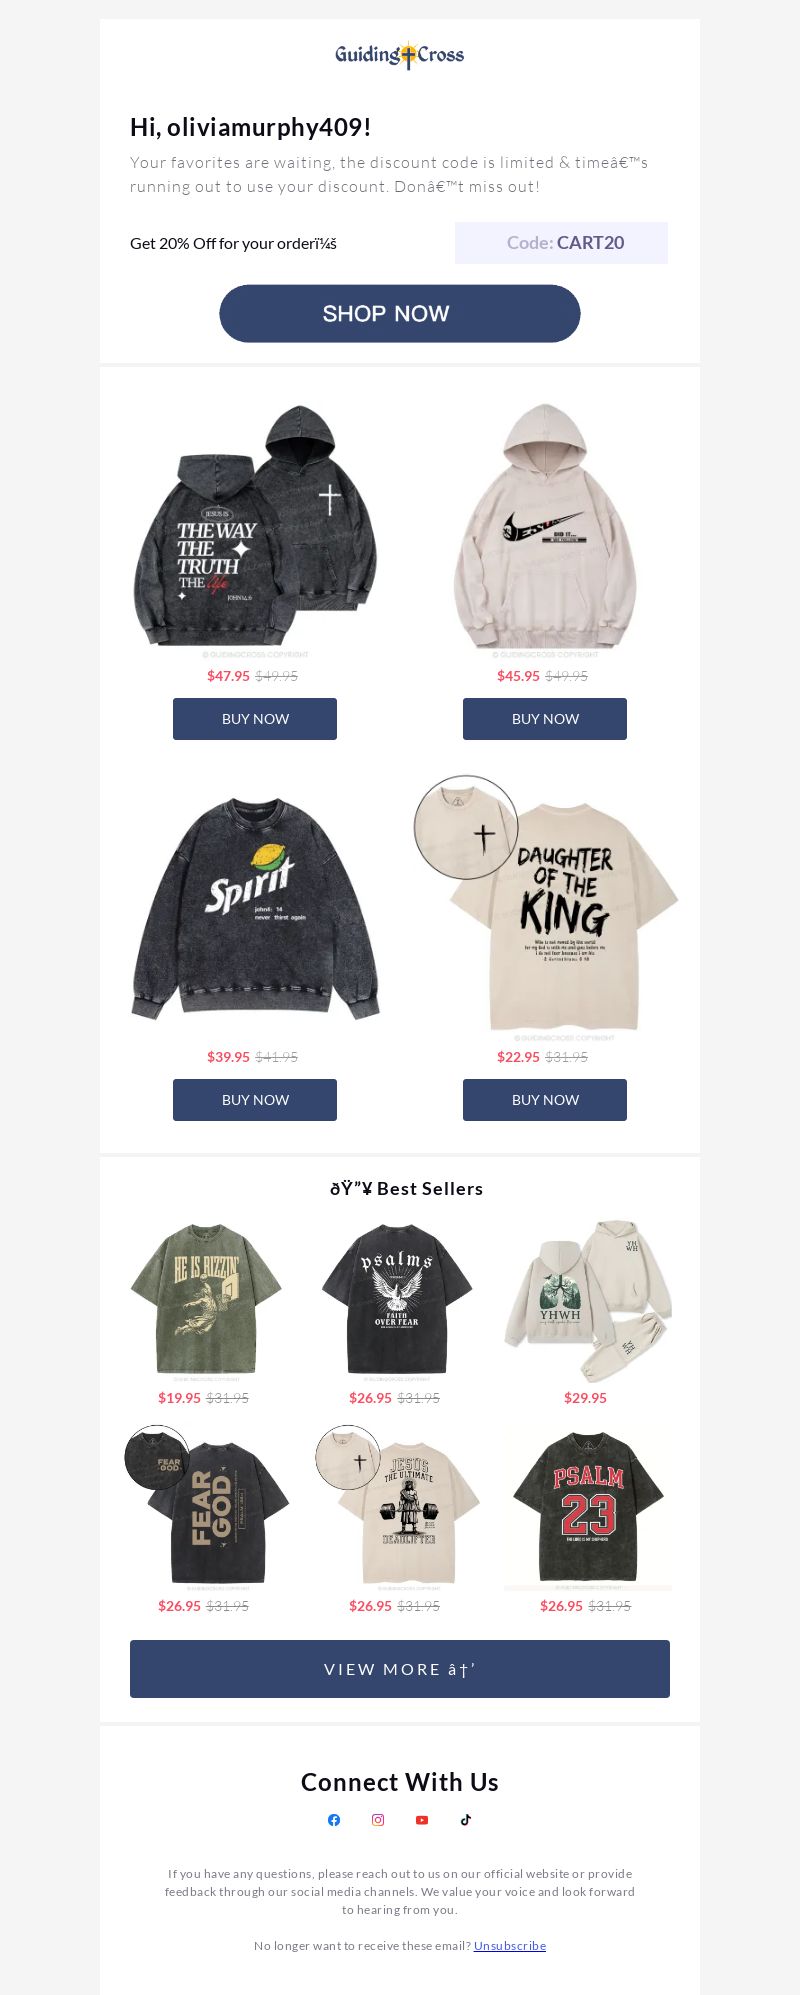This screenshot has height=1995, width=800.
Task: Open the Psalms Faith Over Fear tee
Action: click(397, 1300)
